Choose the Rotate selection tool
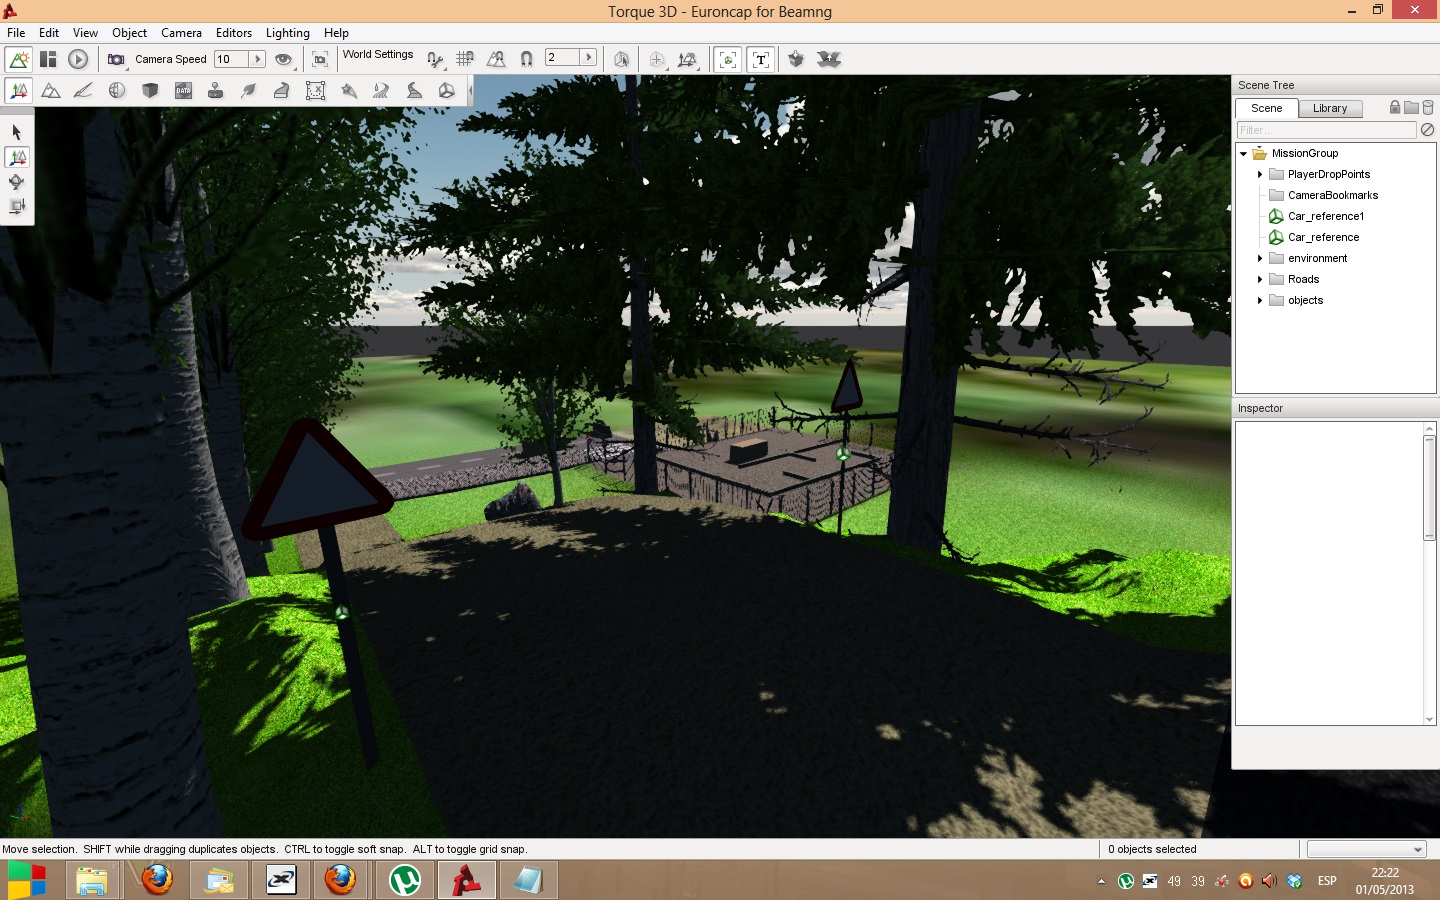 pyautogui.click(x=17, y=182)
